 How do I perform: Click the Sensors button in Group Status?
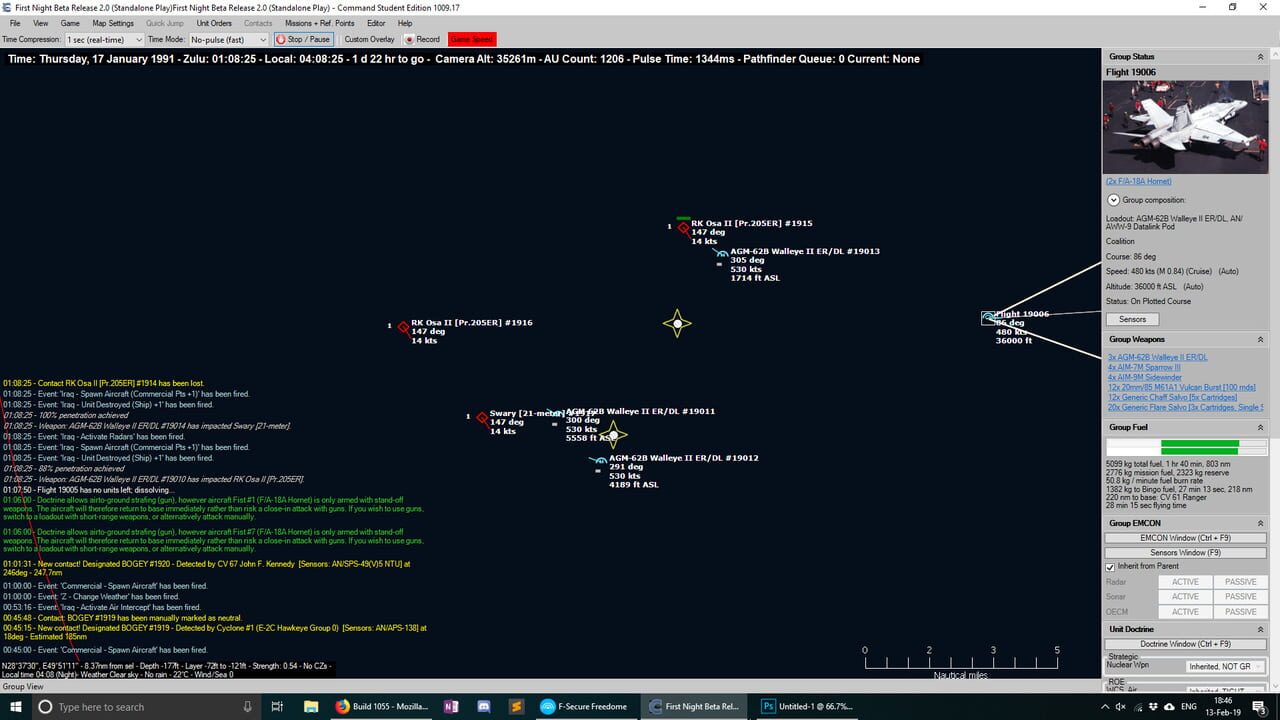(x=1132, y=319)
